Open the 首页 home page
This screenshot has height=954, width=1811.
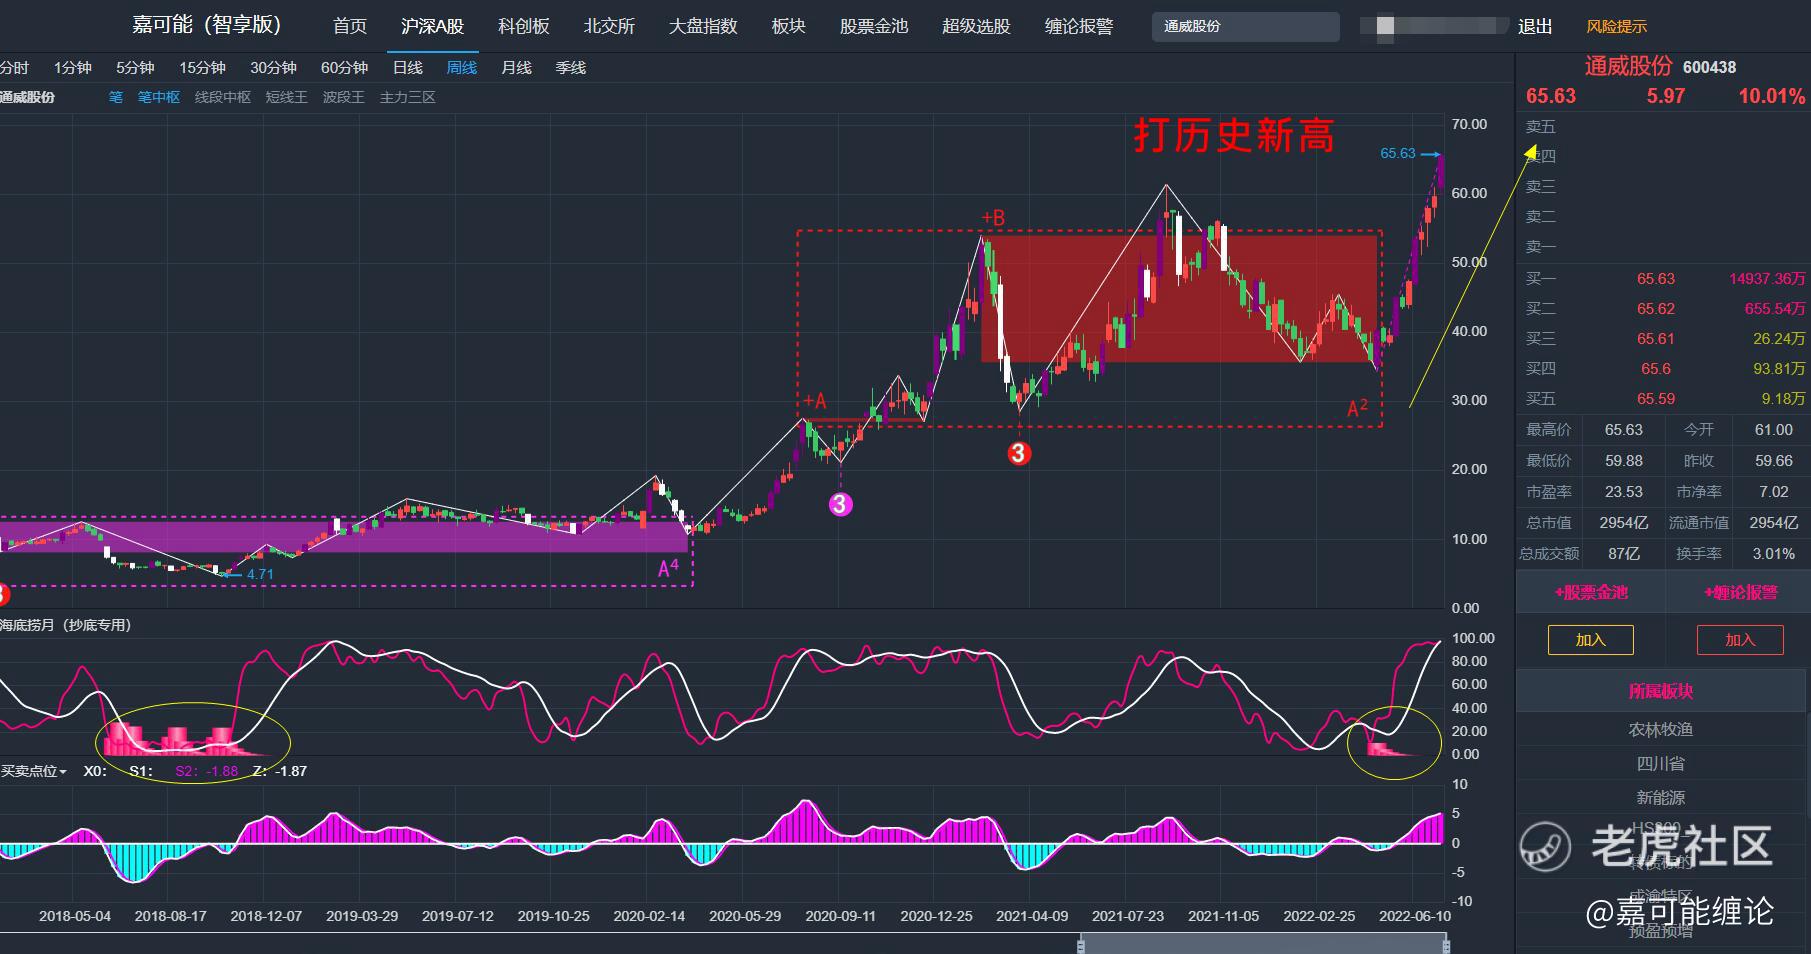(x=350, y=26)
